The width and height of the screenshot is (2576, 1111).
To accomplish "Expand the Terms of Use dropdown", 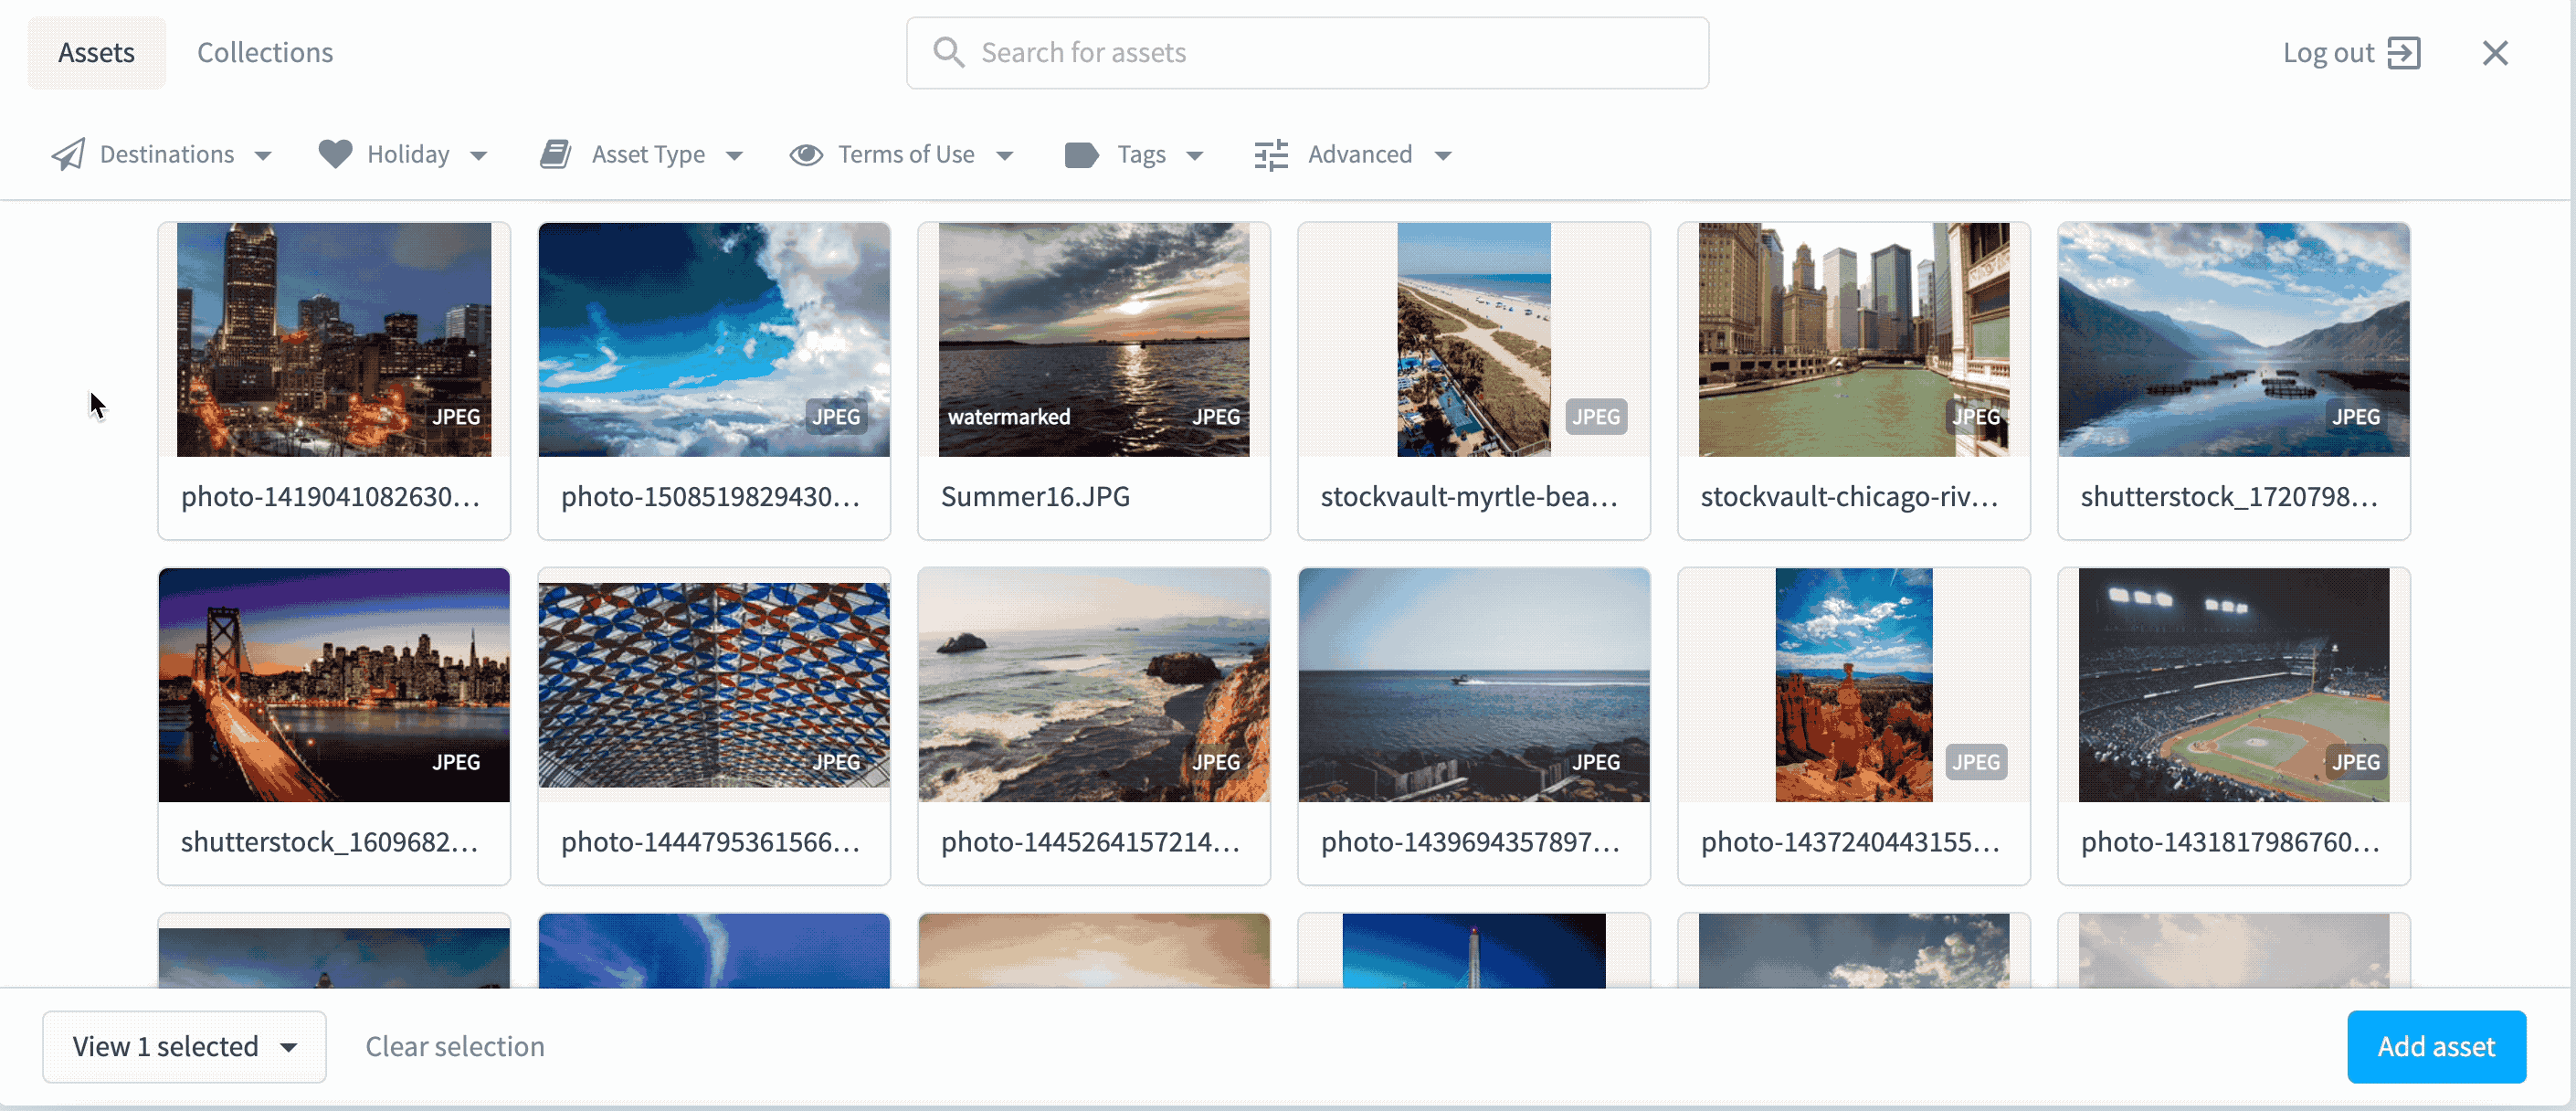I will point(1005,155).
